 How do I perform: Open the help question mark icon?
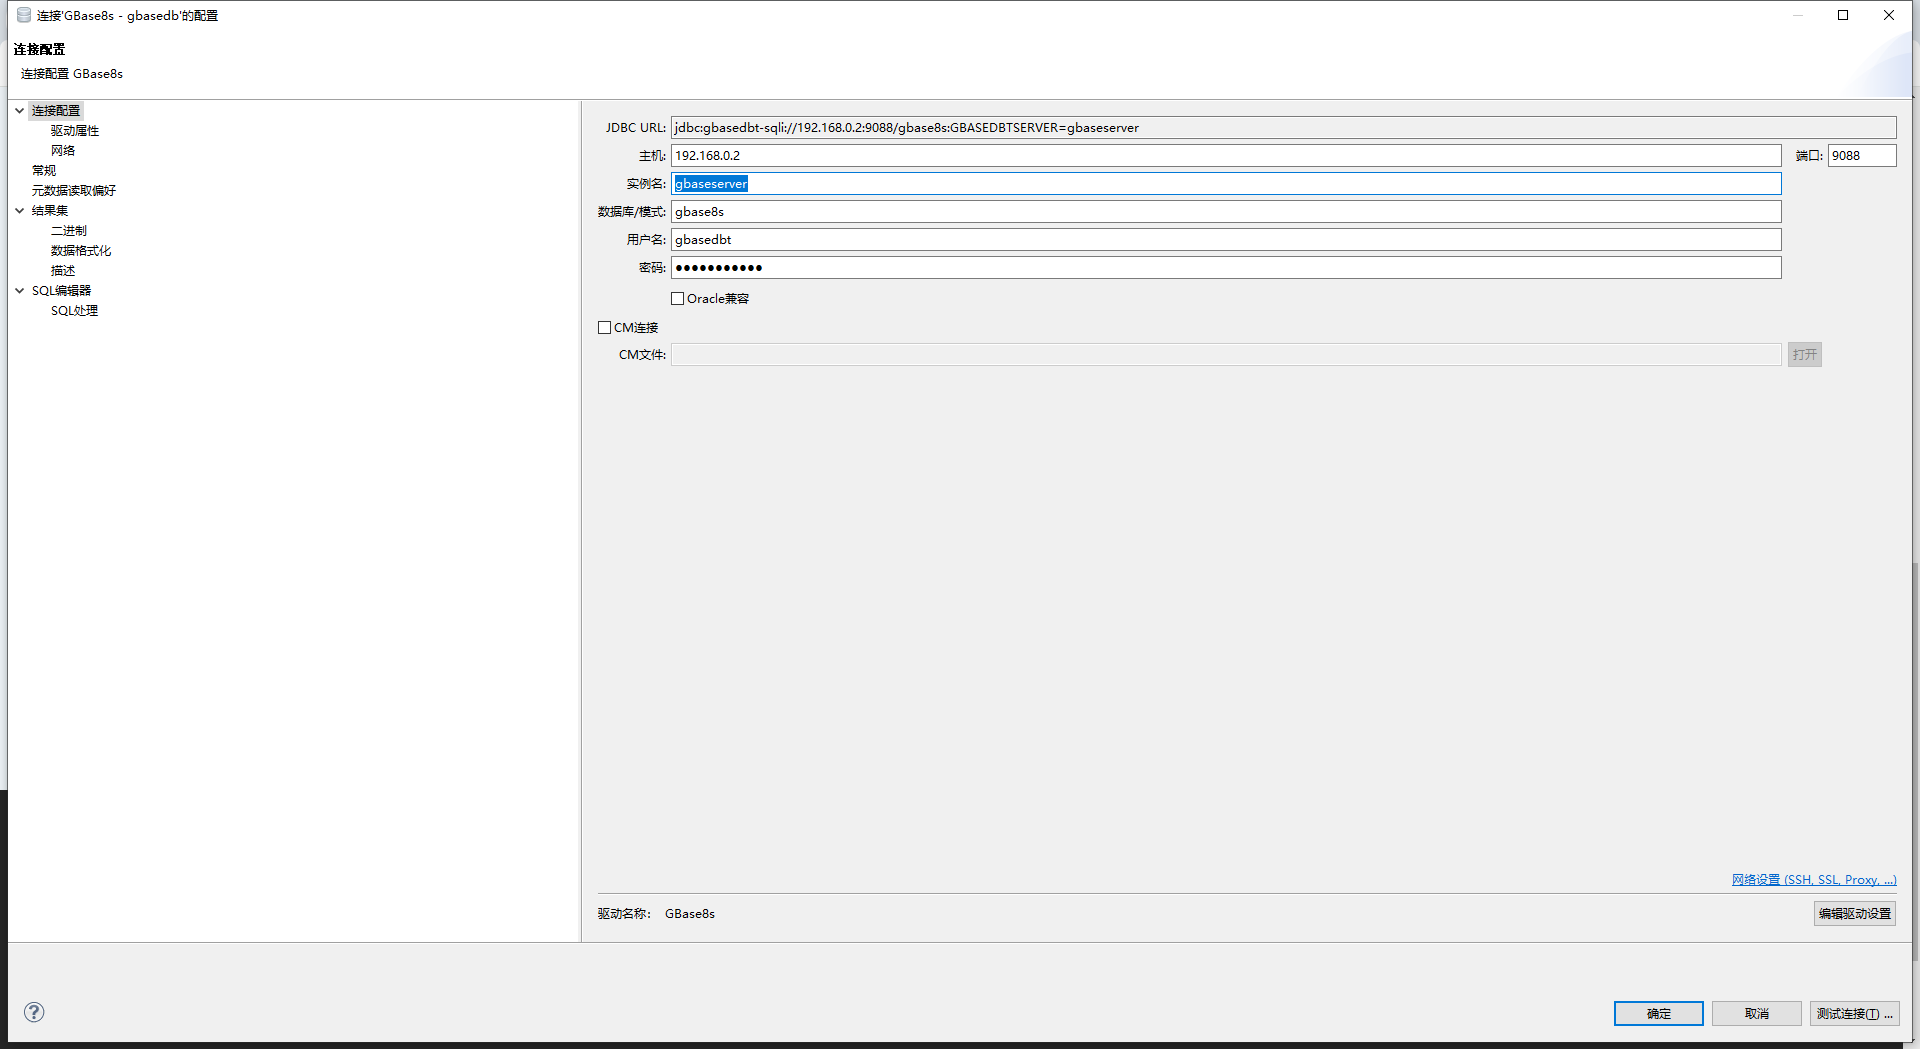pyautogui.click(x=34, y=1012)
